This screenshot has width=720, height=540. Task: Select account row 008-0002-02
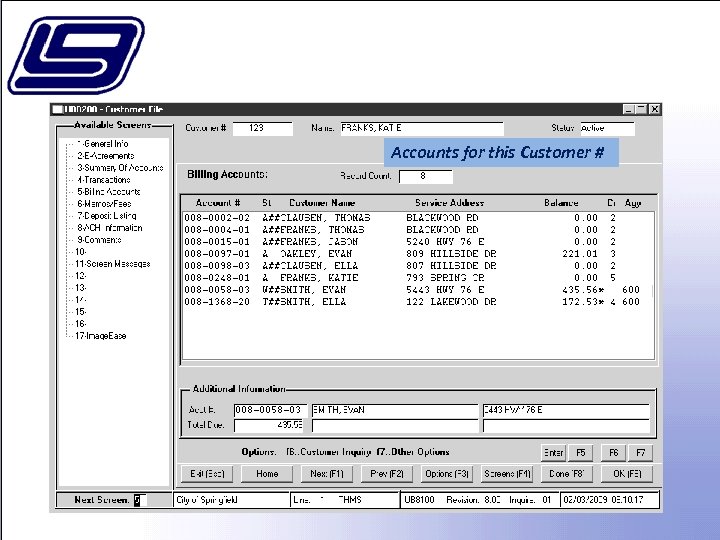pos(417,218)
